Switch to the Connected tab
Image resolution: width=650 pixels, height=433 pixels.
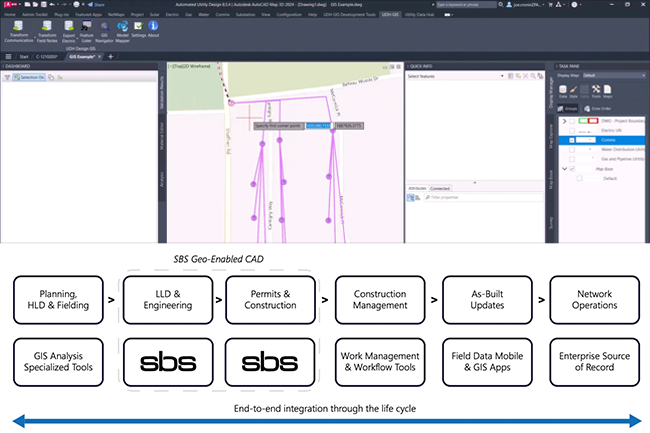[440, 188]
